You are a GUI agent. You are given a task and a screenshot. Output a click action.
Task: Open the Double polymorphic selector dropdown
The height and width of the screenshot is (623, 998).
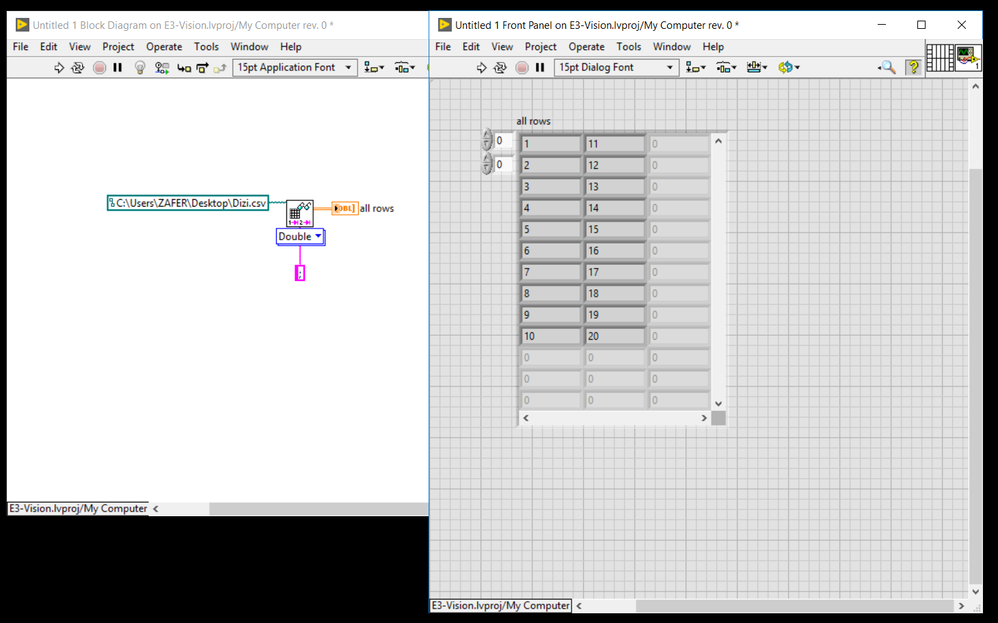point(300,237)
